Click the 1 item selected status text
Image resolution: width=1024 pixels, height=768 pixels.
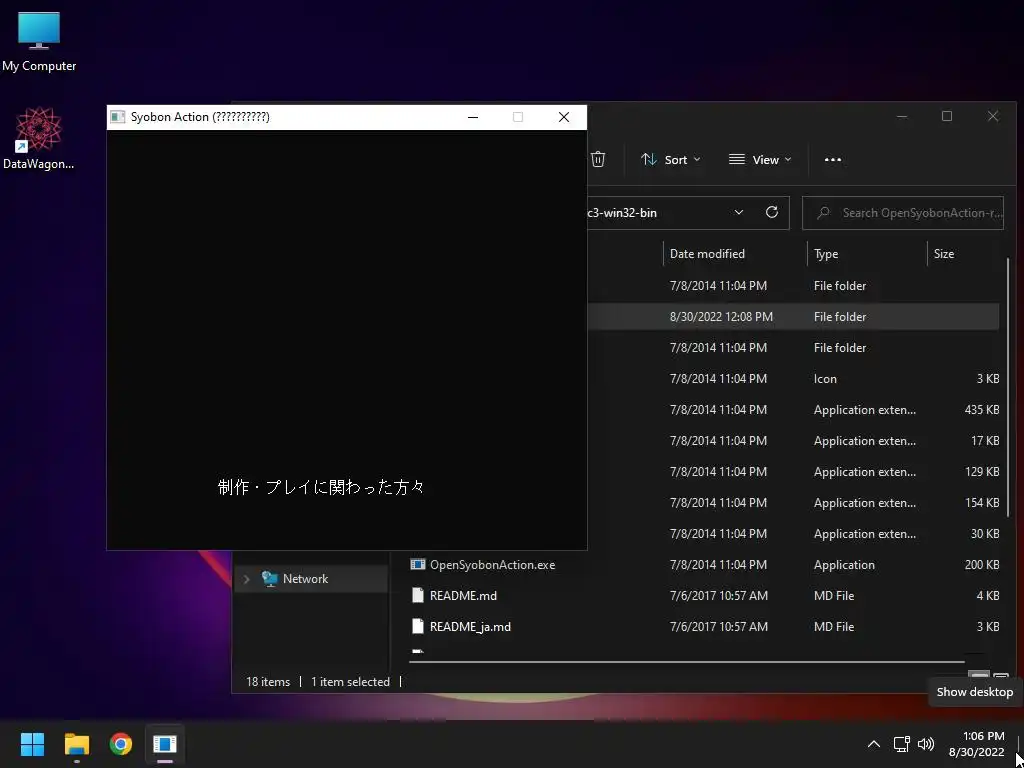click(350, 682)
